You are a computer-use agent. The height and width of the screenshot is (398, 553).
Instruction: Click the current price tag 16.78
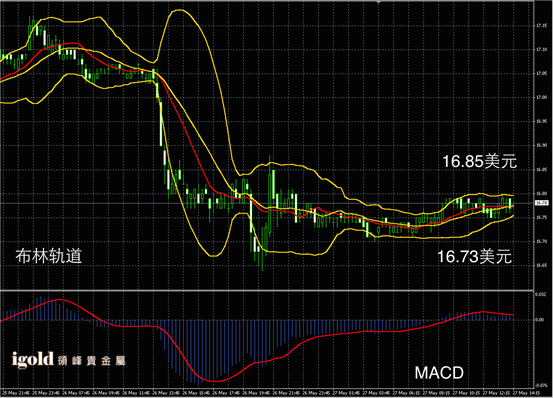pos(541,203)
